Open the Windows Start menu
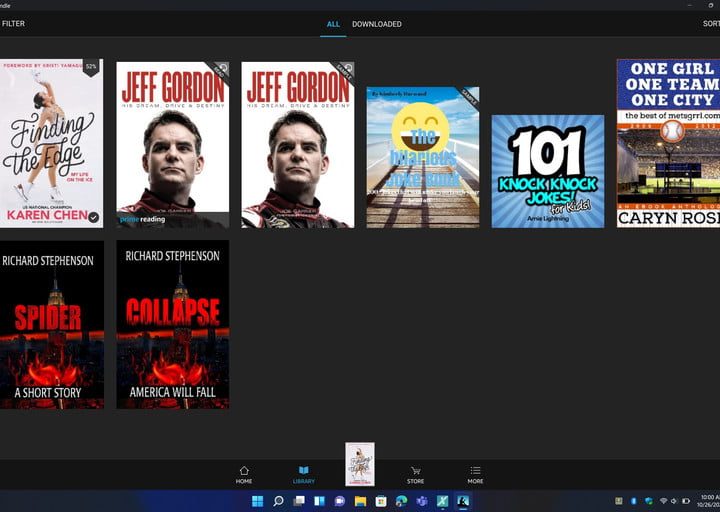 258,501
